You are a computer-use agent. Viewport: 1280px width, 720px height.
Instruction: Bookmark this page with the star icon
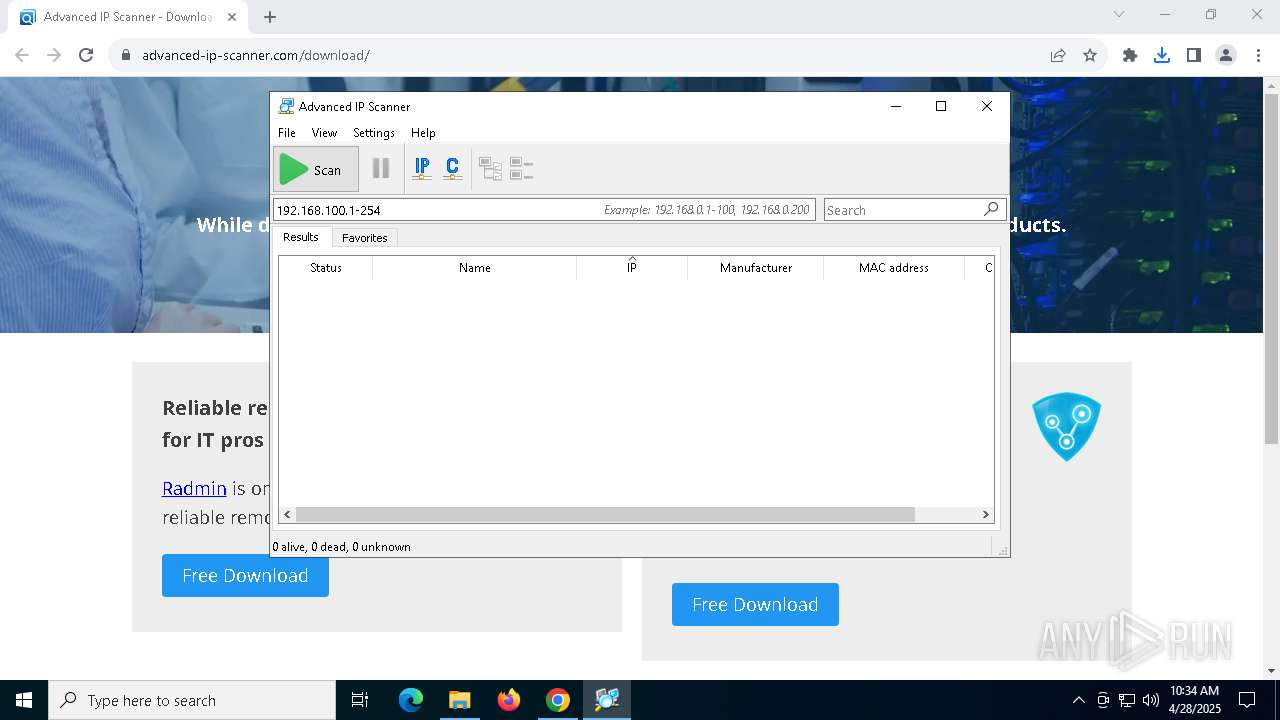point(1090,55)
